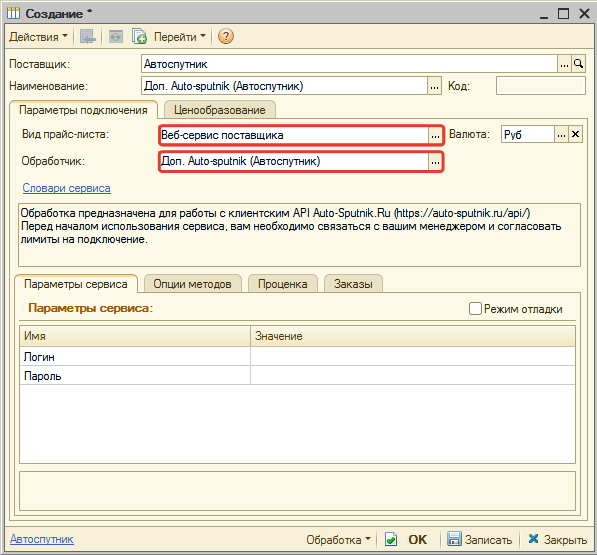Click the find-in-list toolbar icon

88,37
